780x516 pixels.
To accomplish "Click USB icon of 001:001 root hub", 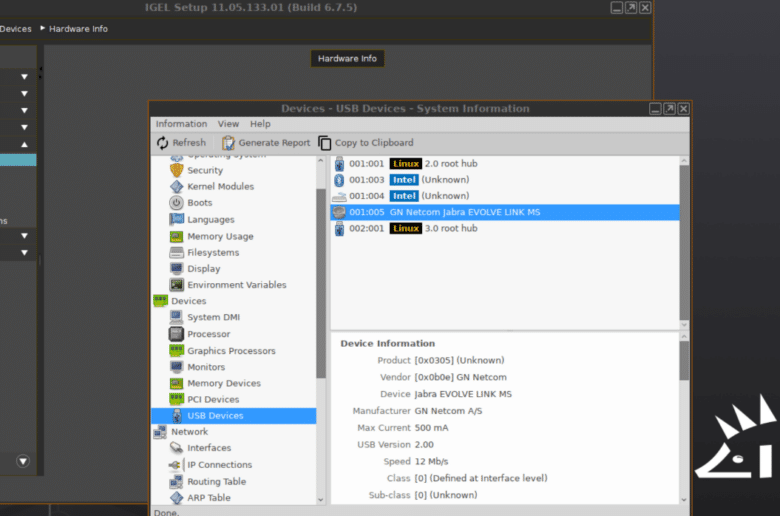I will coord(339,164).
